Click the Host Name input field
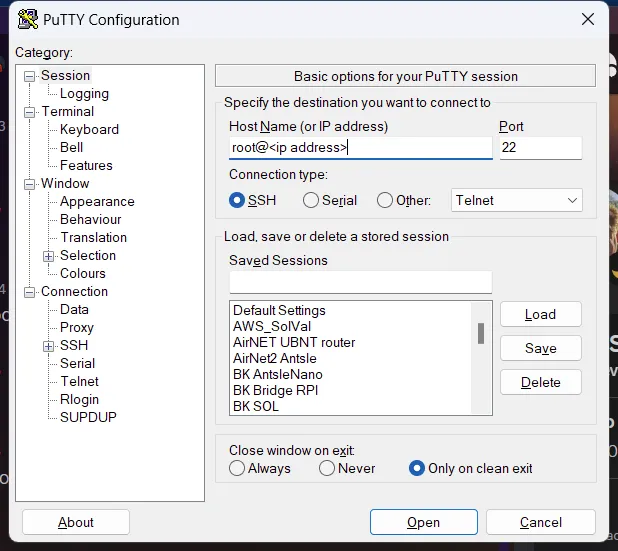618x551 pixels. pos(361,148)
